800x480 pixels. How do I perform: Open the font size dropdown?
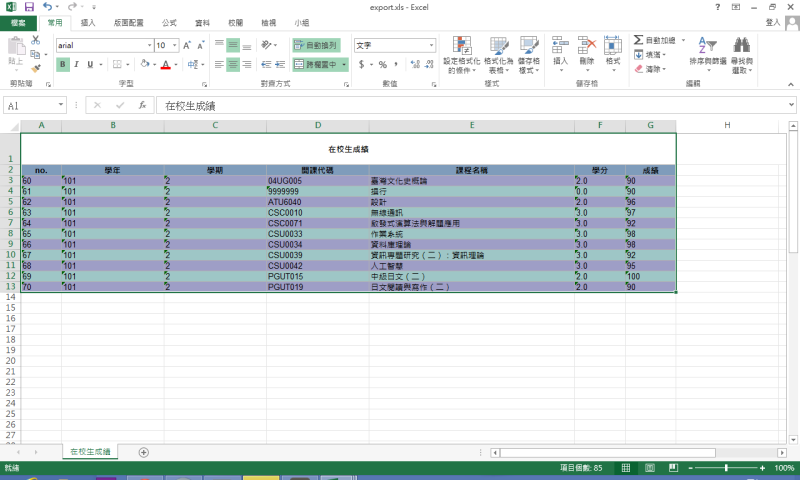175,45
